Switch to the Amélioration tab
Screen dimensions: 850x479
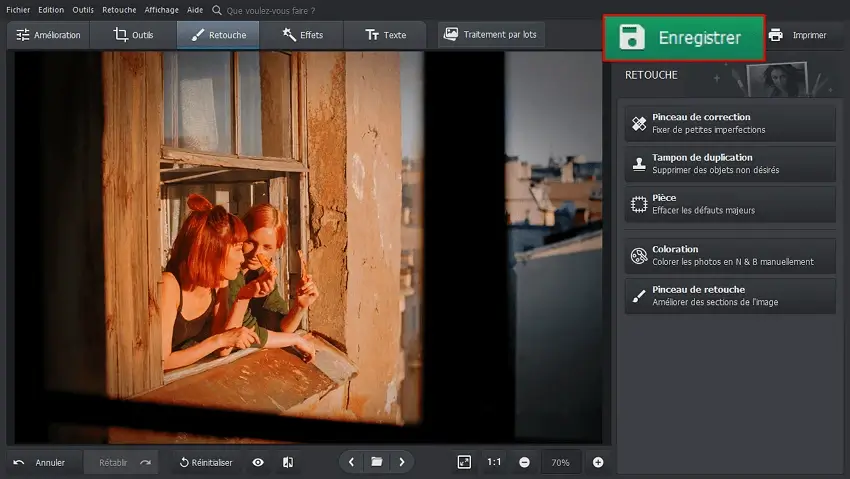coord(48,35)
